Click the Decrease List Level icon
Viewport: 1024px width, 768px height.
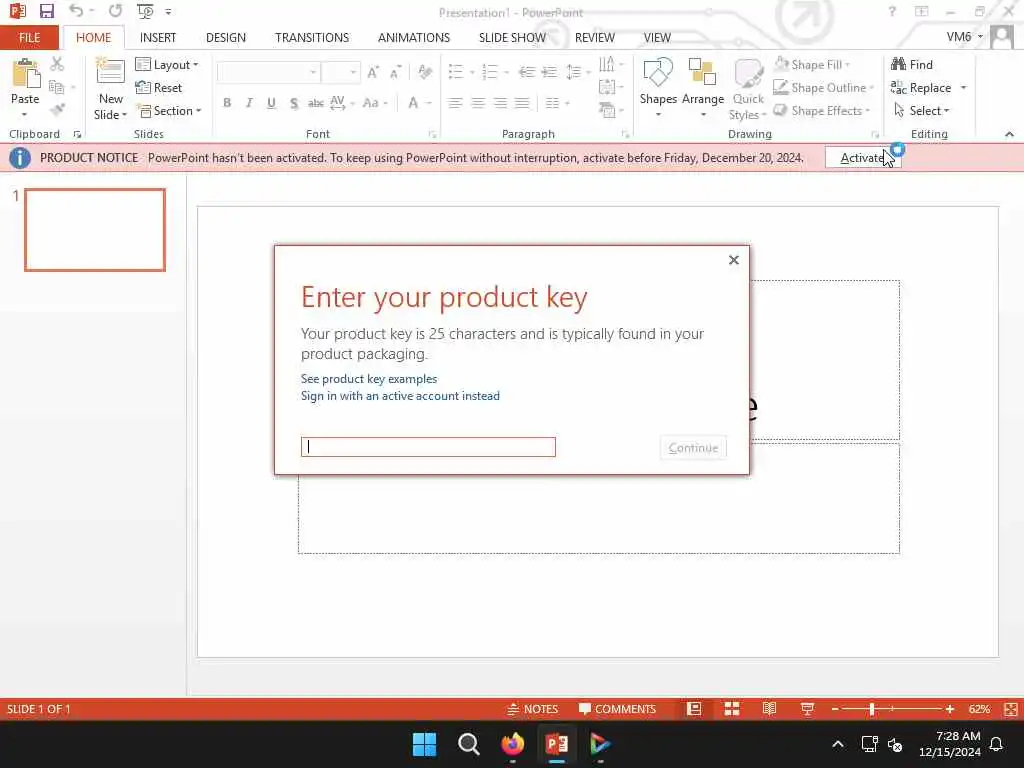pyautogui.click(x=526, y=72)
